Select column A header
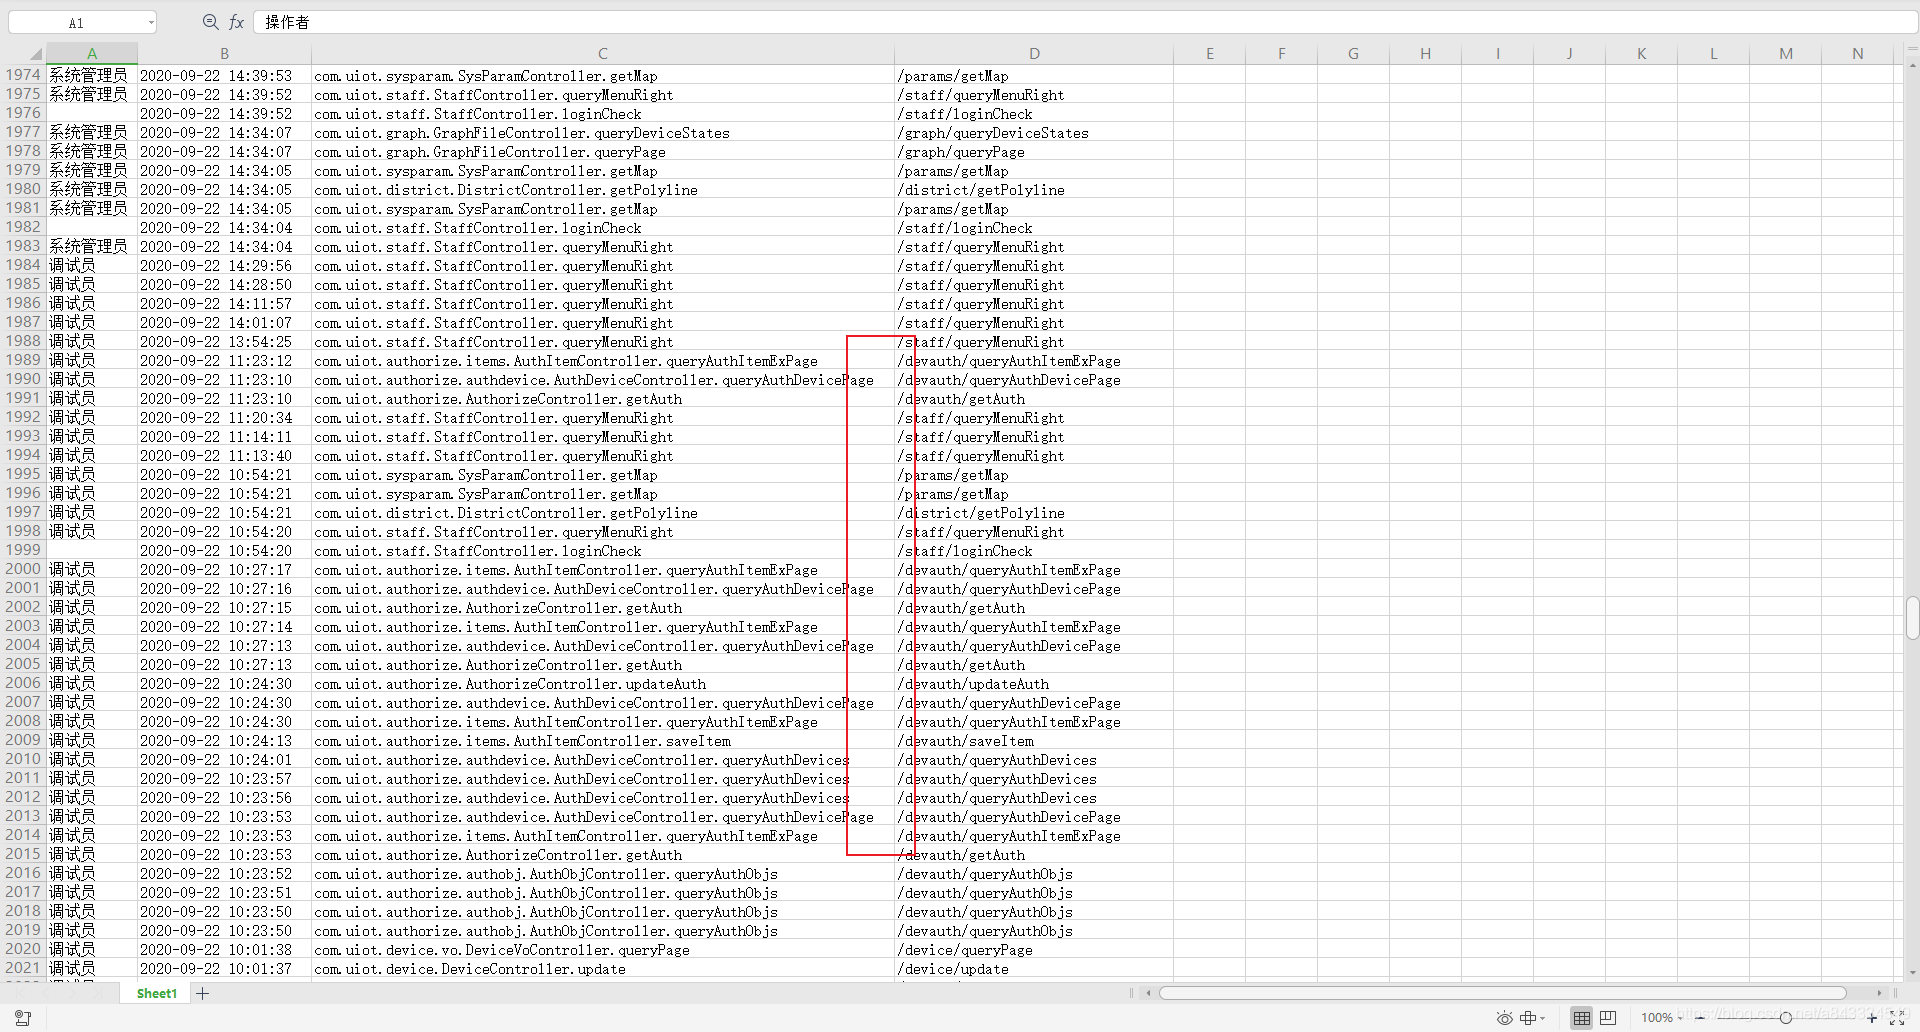The height and width of the screenshot is (1032, 1920). coord(92,54)
